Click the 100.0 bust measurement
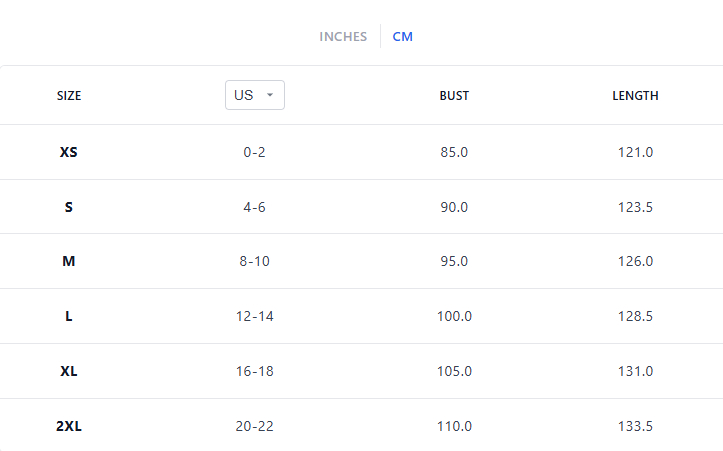The image size is (723, 451). pos(454,316)
